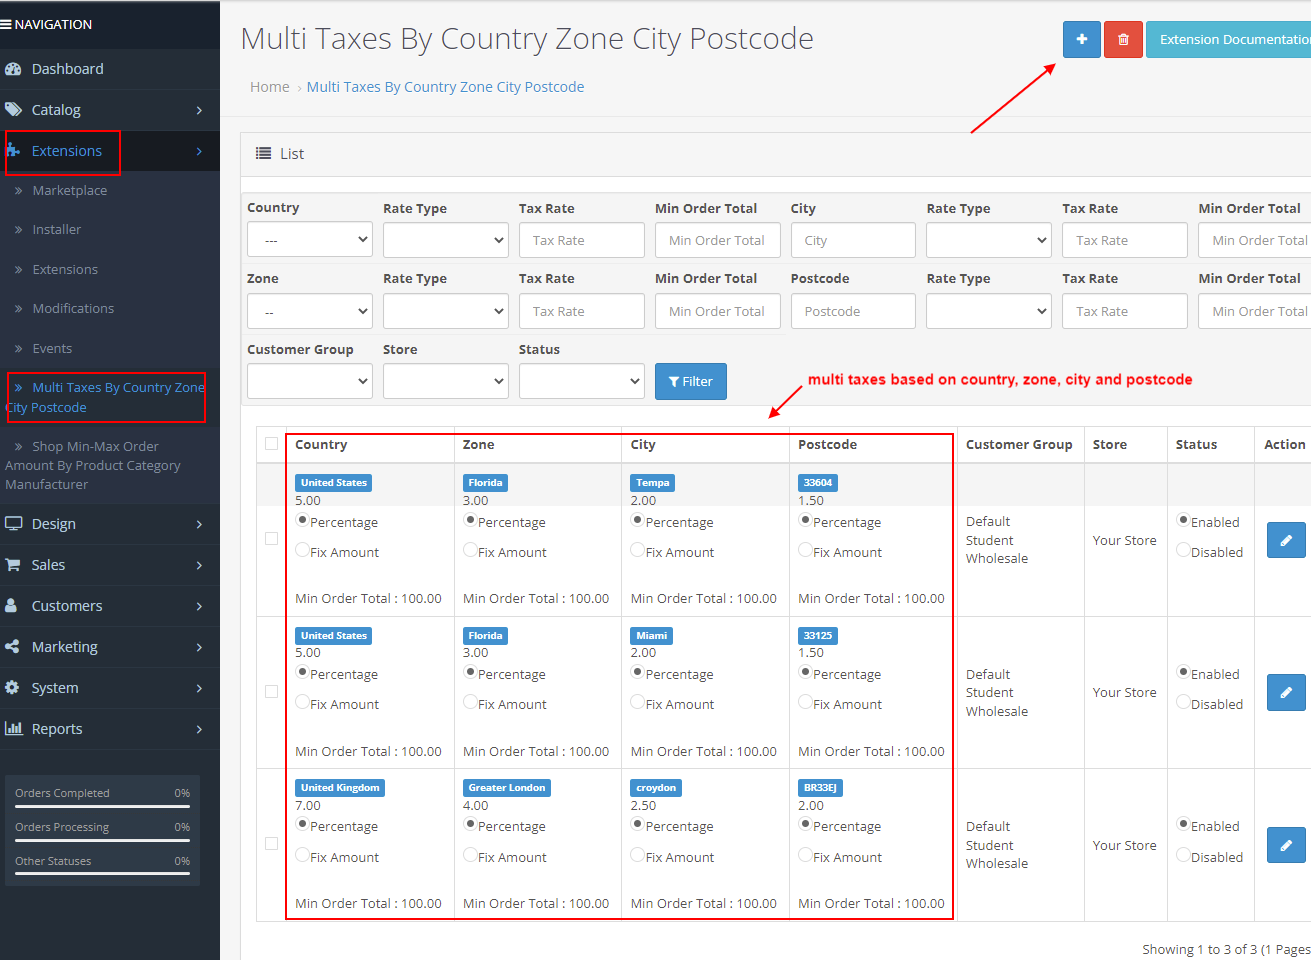Click the blue plus button to add tax rule

[1081, 39]
